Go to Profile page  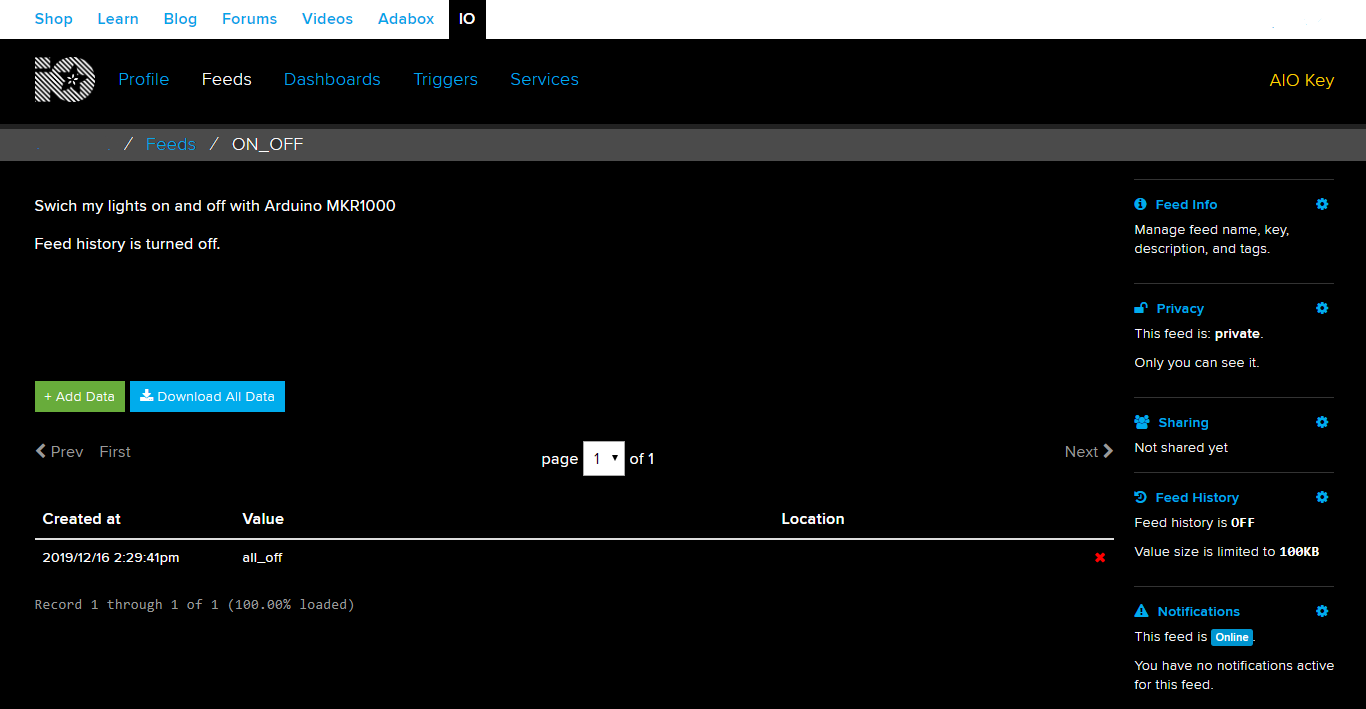click(x=144, y=79)
